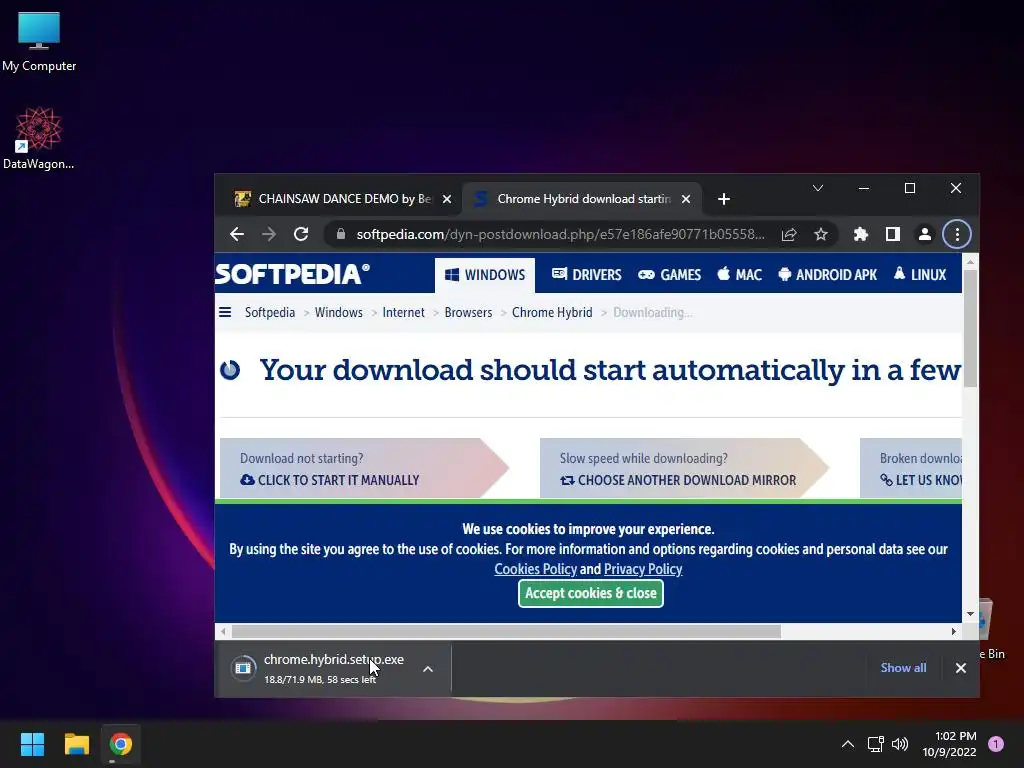Expand download item options chevron
The height and width of the screenshot is (768, 1024).
point(428,669)
